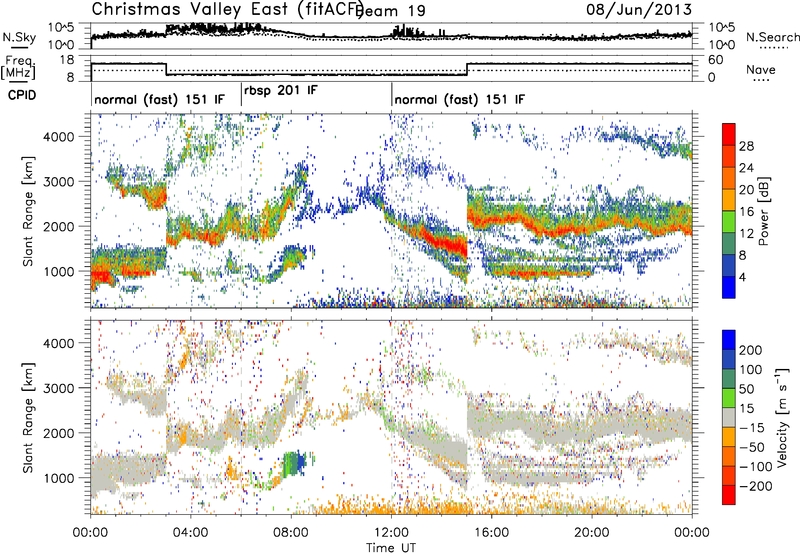The height and width of the screenshot is (554, 800).
Task: Click the 'normal (fast) 151 IF' label starting 12:00
Action: (459, 99)
